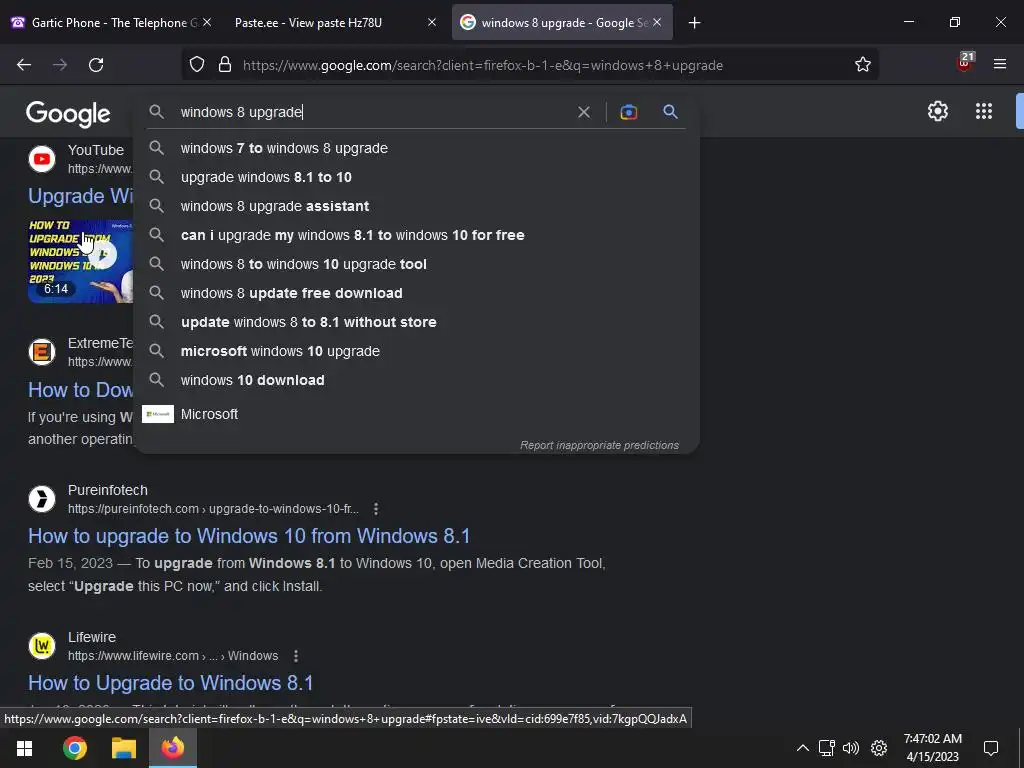Open a new browser tab

[694, 23]
